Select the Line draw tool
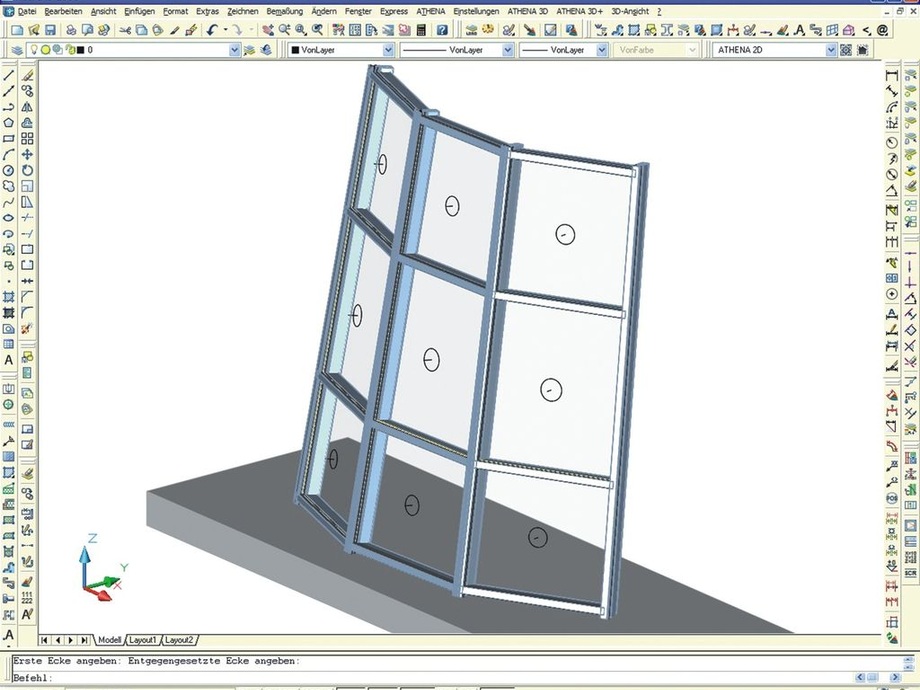 9,75
